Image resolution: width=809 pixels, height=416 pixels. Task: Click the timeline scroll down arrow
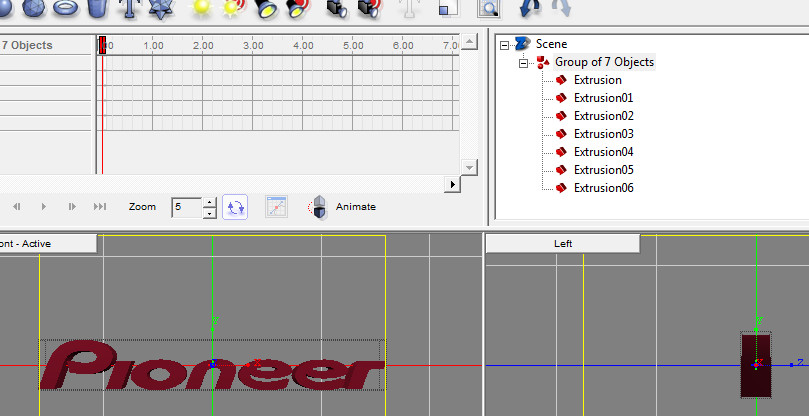pyautogui.click(x=469, y=168)
